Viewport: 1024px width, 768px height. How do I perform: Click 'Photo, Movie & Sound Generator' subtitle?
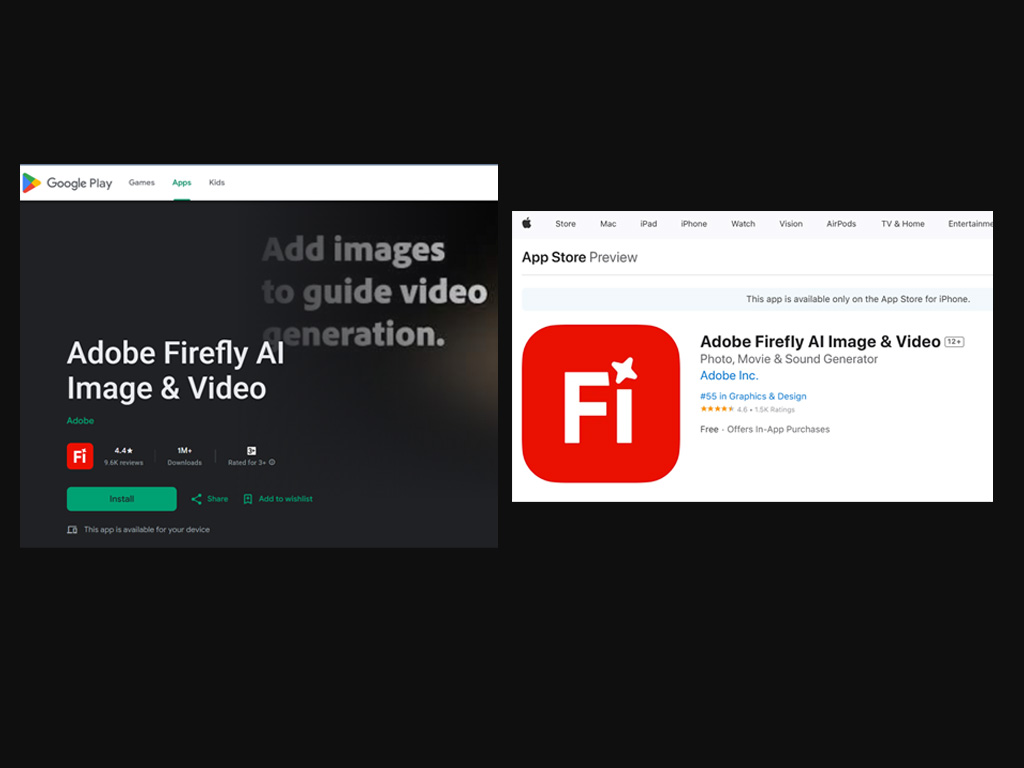click(x=789, y=359)
